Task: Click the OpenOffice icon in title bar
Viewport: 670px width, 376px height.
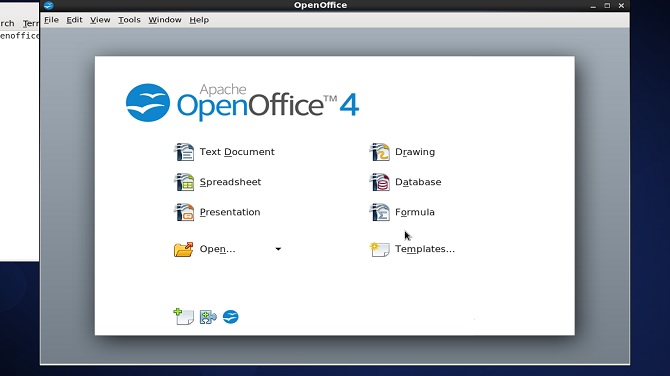Action: [49, 5]
